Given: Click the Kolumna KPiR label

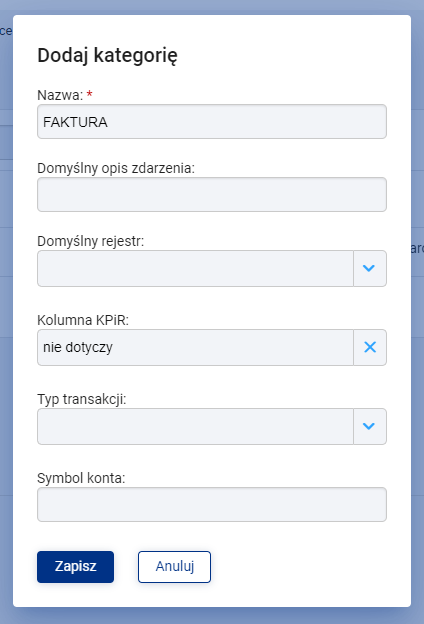Looking at the screenshot, I should pos(83,320).
